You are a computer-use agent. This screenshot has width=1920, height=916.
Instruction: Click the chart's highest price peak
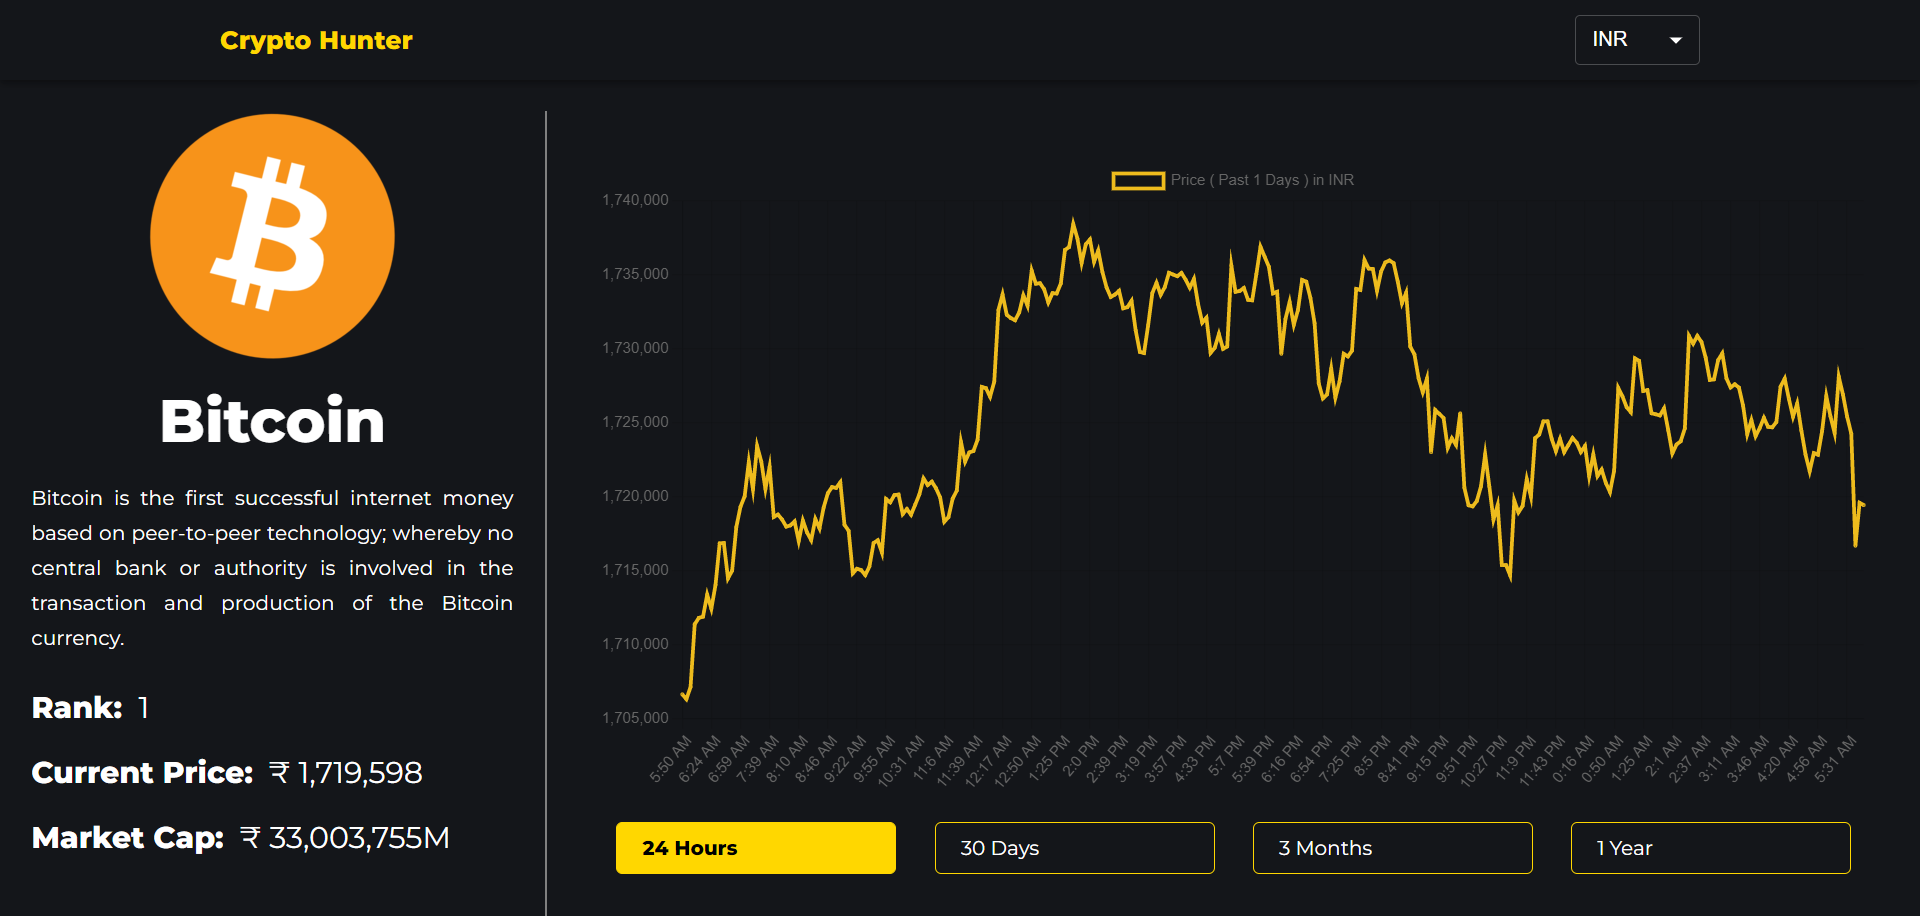click(x=1075, y=216)
